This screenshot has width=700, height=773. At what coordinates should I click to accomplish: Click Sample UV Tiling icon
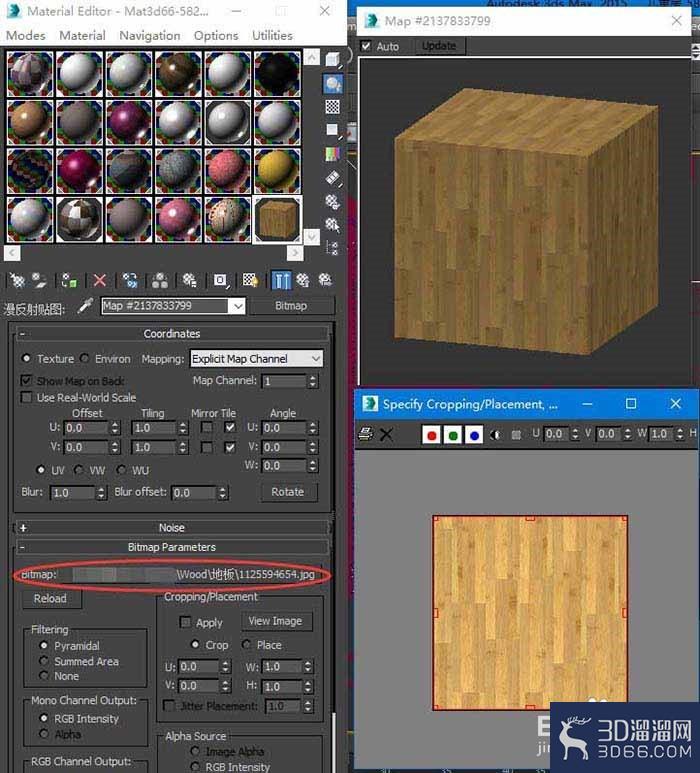click(333, 130)
